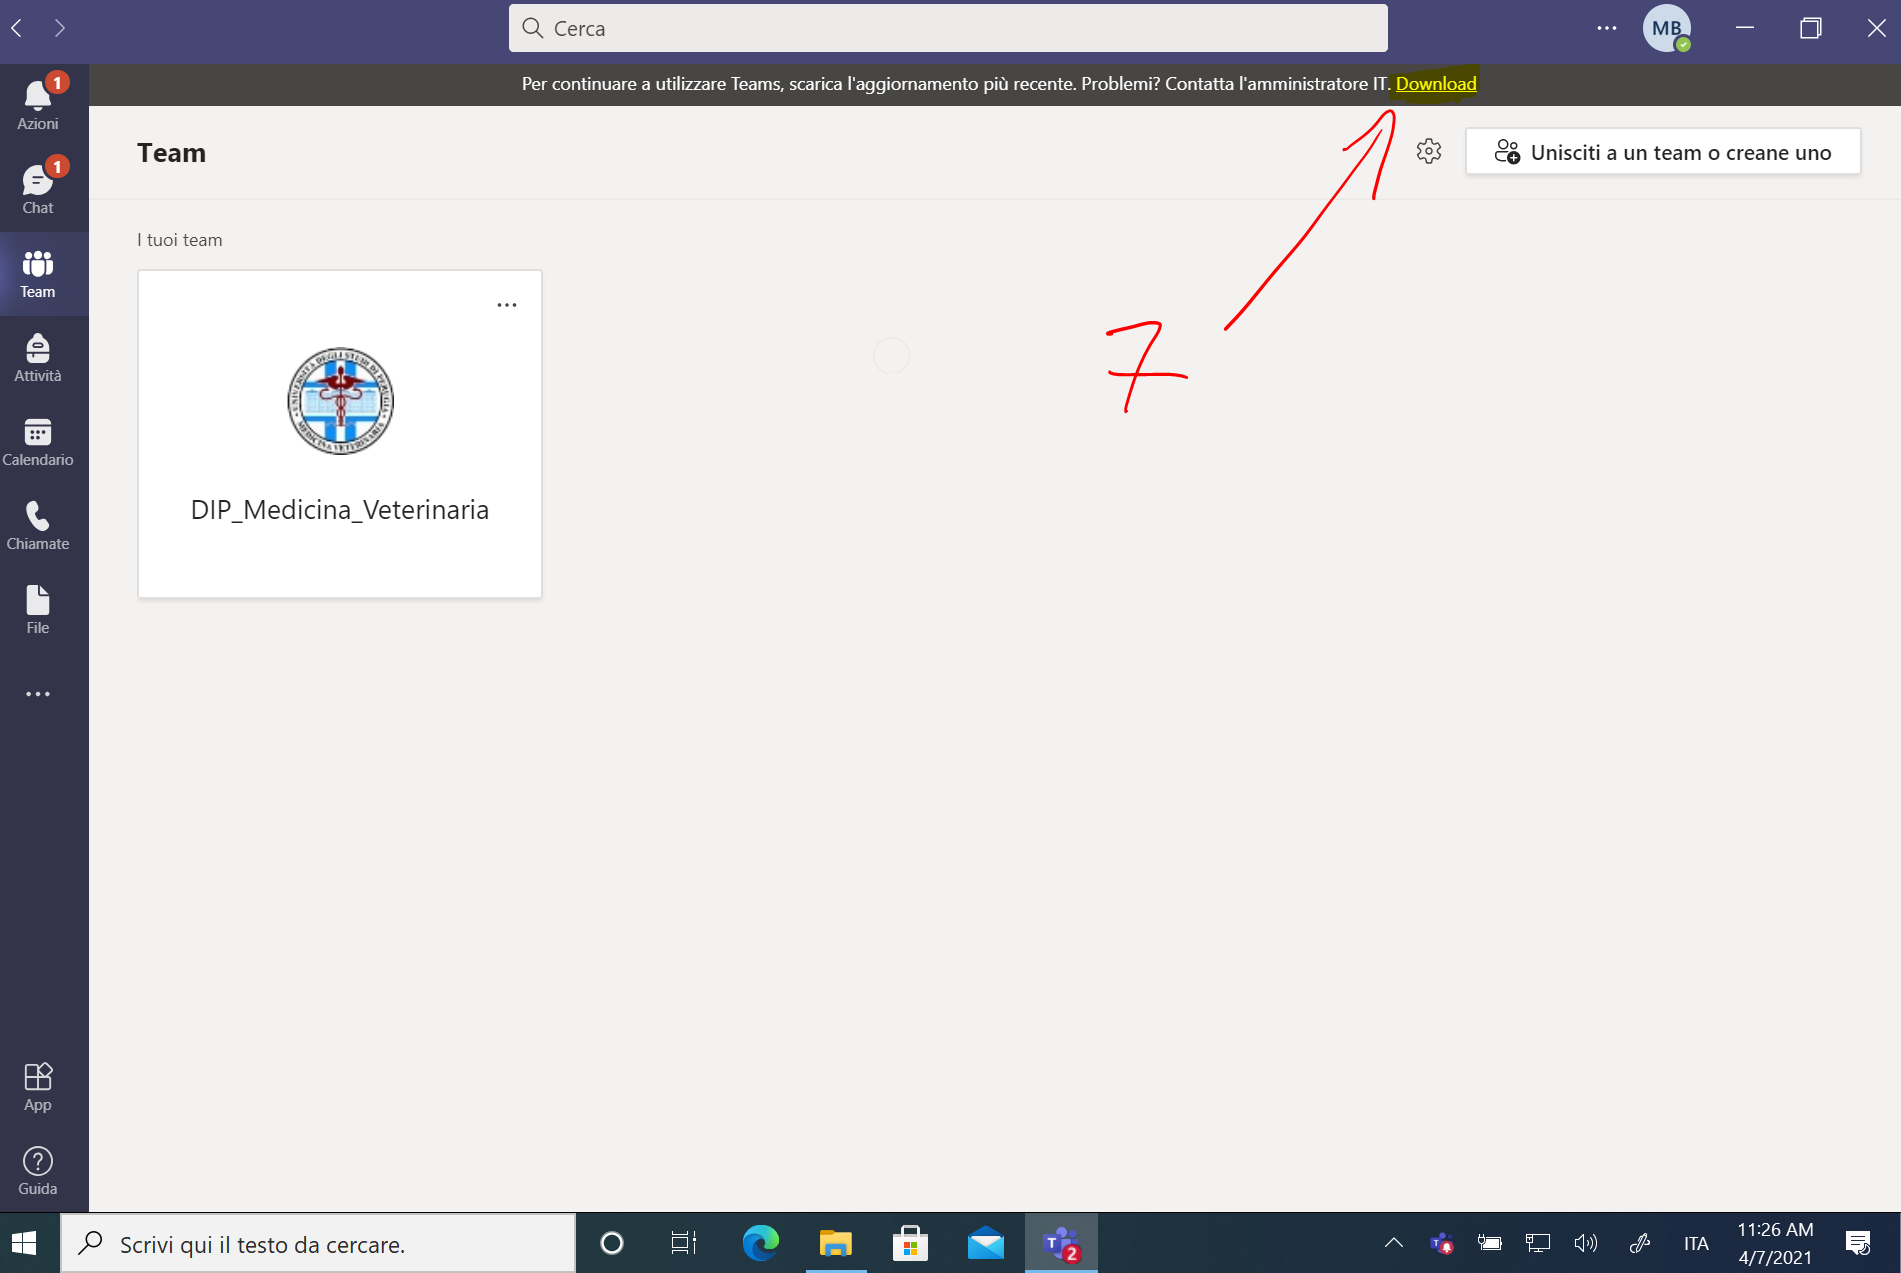The image size is (1901, 1273).
Task: Click the team settings gear icon
Action: point(1428,151)
